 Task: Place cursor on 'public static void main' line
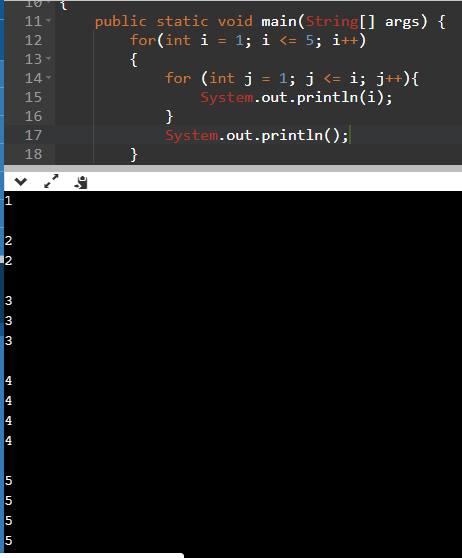tap(270, 22)
